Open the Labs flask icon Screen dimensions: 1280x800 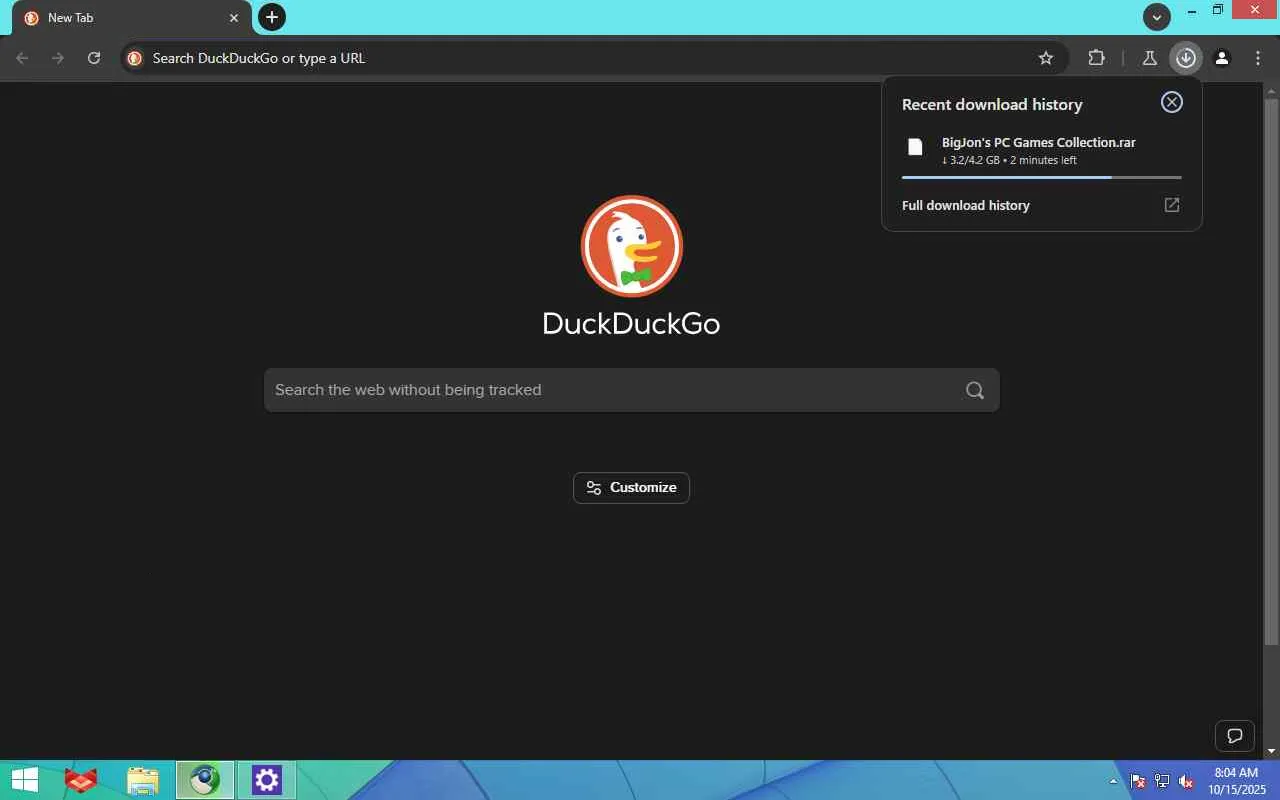[x=1150, y=58]
